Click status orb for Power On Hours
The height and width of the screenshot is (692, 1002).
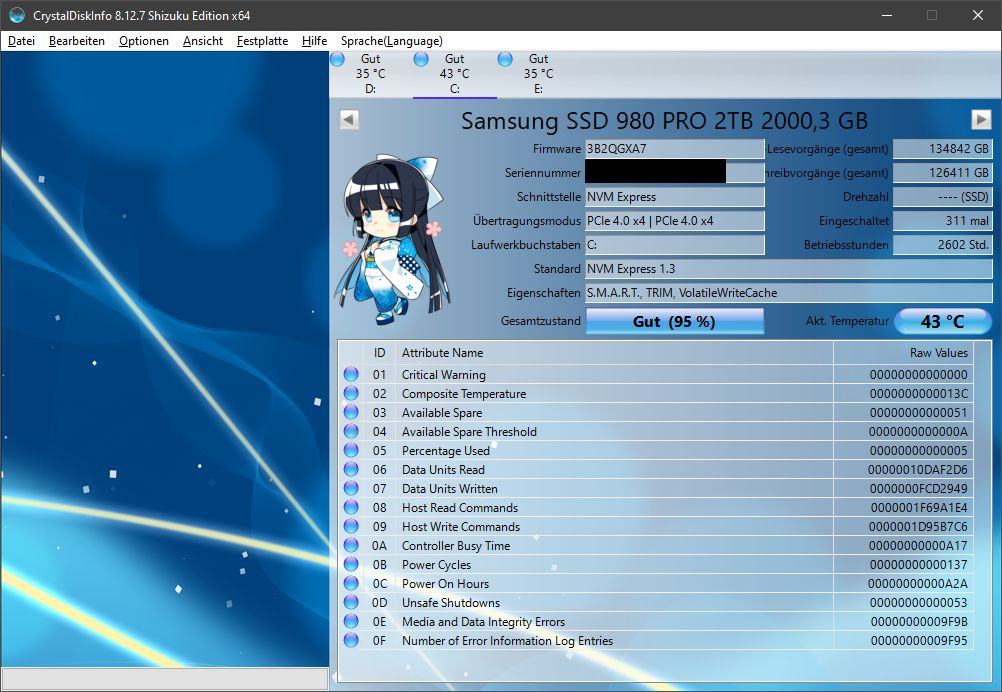351,583
